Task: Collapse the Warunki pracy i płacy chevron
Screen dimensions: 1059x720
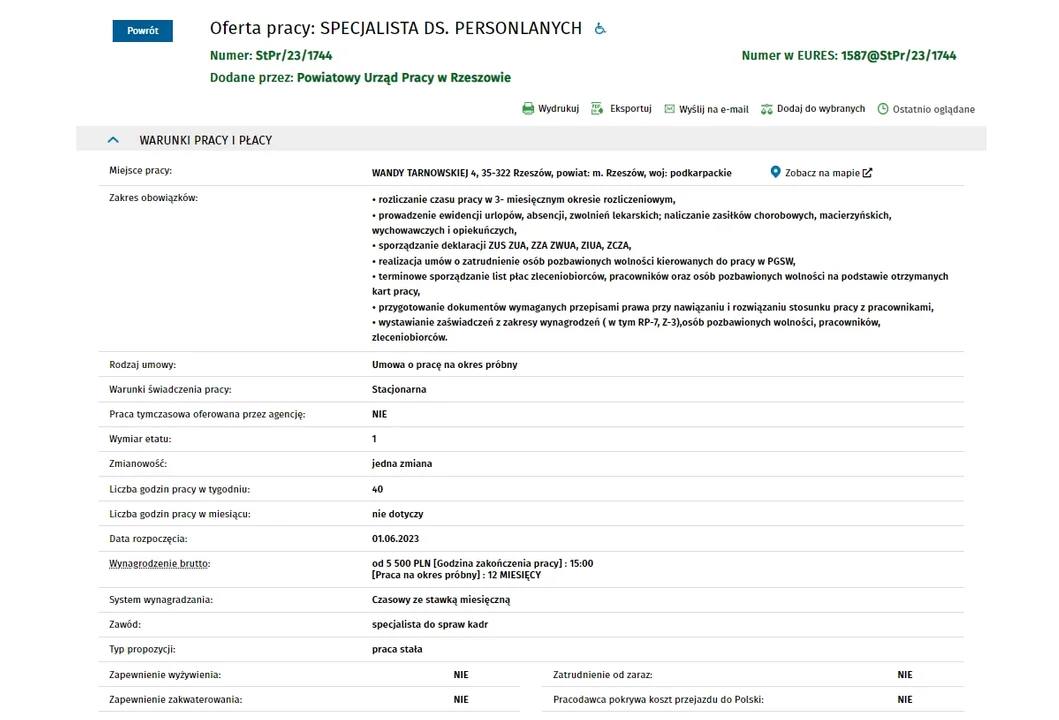Action: [x=113, y=140]
